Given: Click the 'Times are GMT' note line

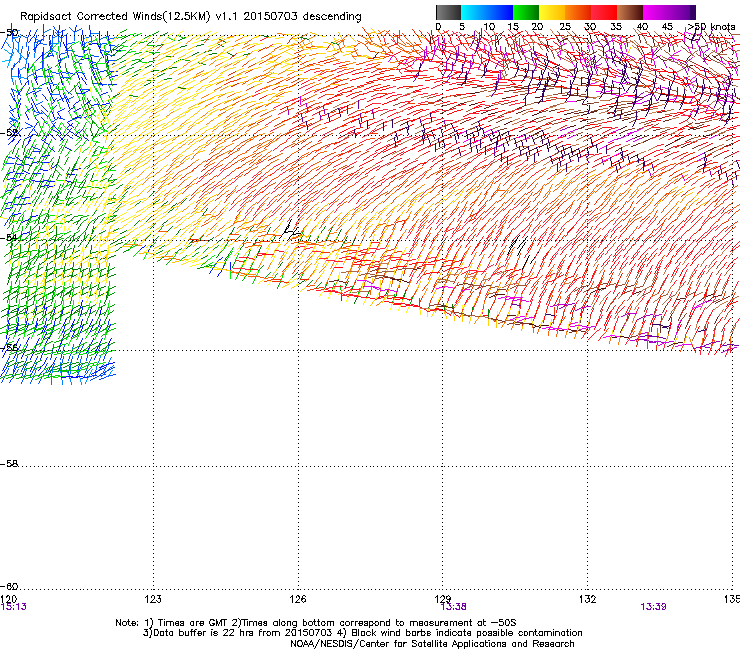Looking at the screenshot, I should [x=316, y=623].
